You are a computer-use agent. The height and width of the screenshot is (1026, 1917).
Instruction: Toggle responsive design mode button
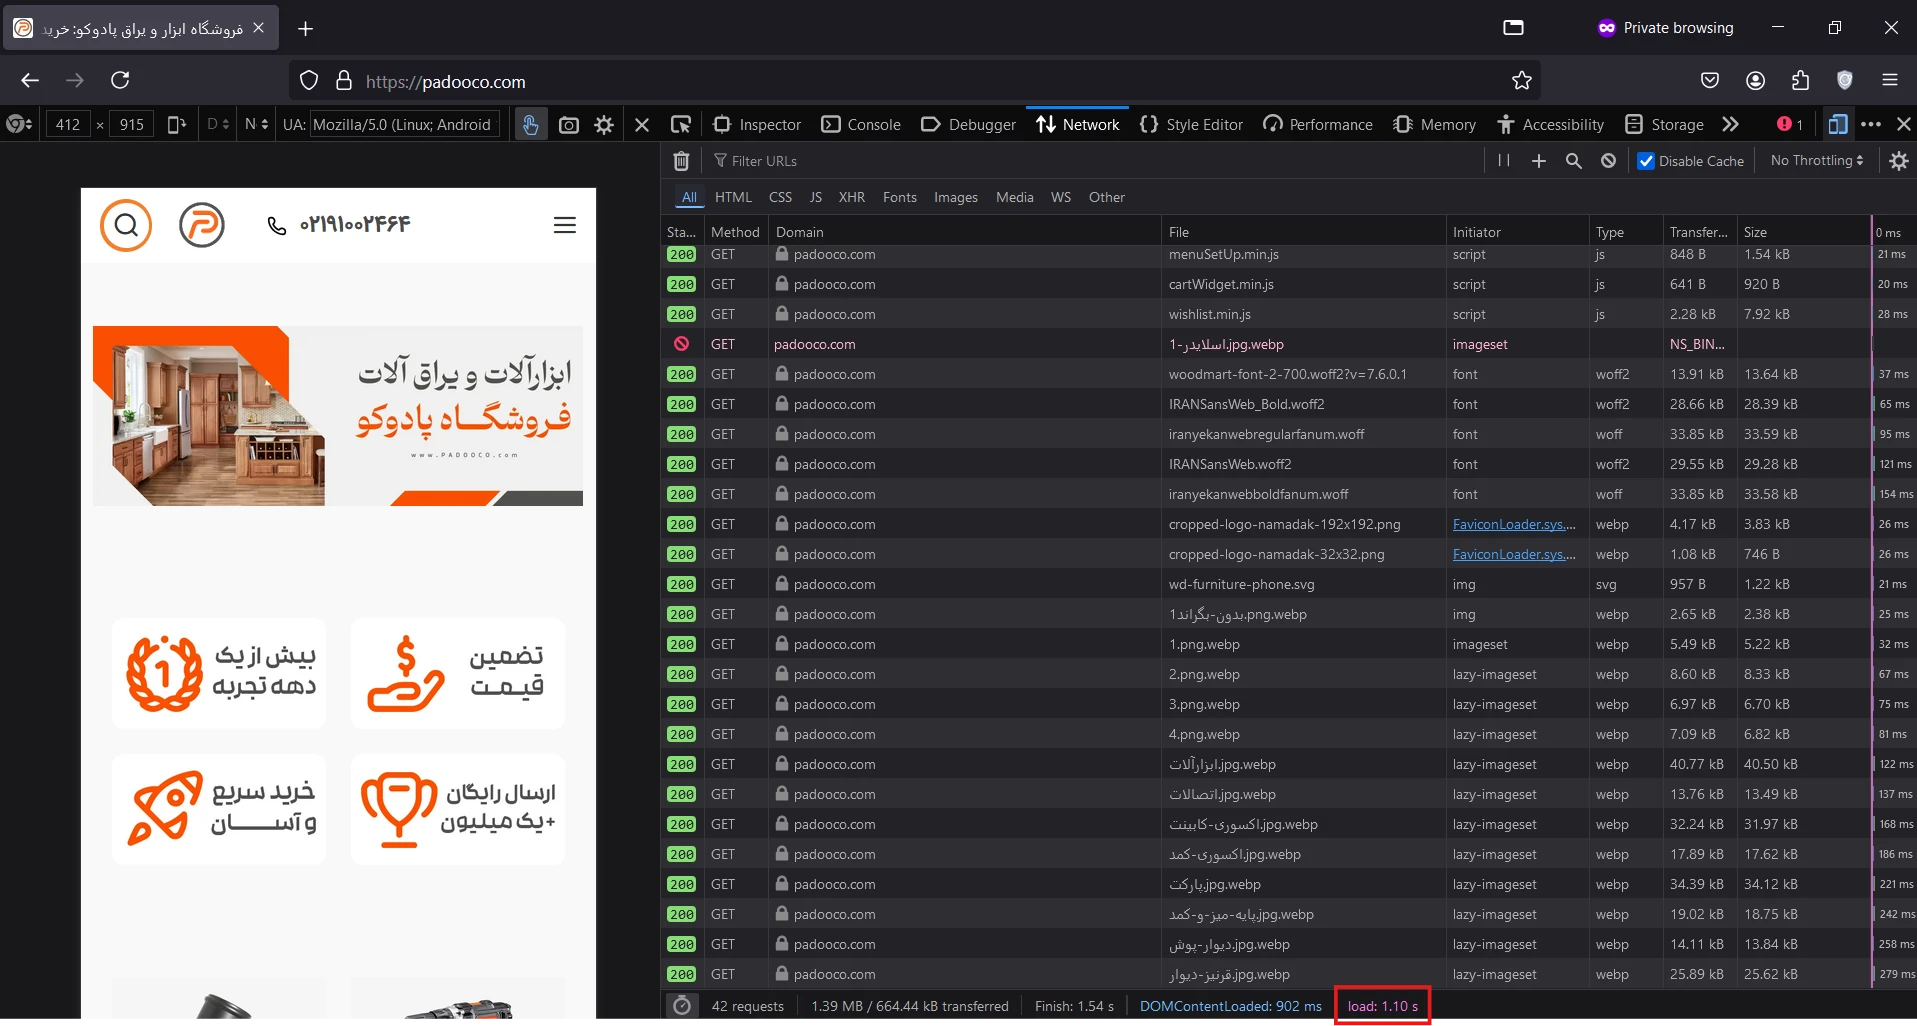[1838, 125]
